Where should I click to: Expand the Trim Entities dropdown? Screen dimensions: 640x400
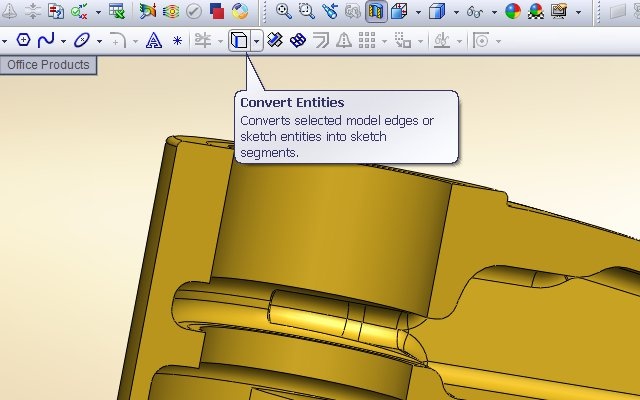tap(220, 41)
